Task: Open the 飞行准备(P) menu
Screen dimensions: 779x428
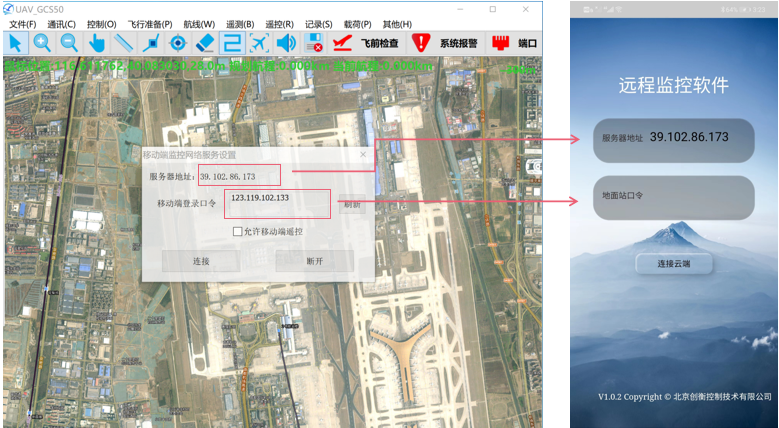Action: (149, 24)
